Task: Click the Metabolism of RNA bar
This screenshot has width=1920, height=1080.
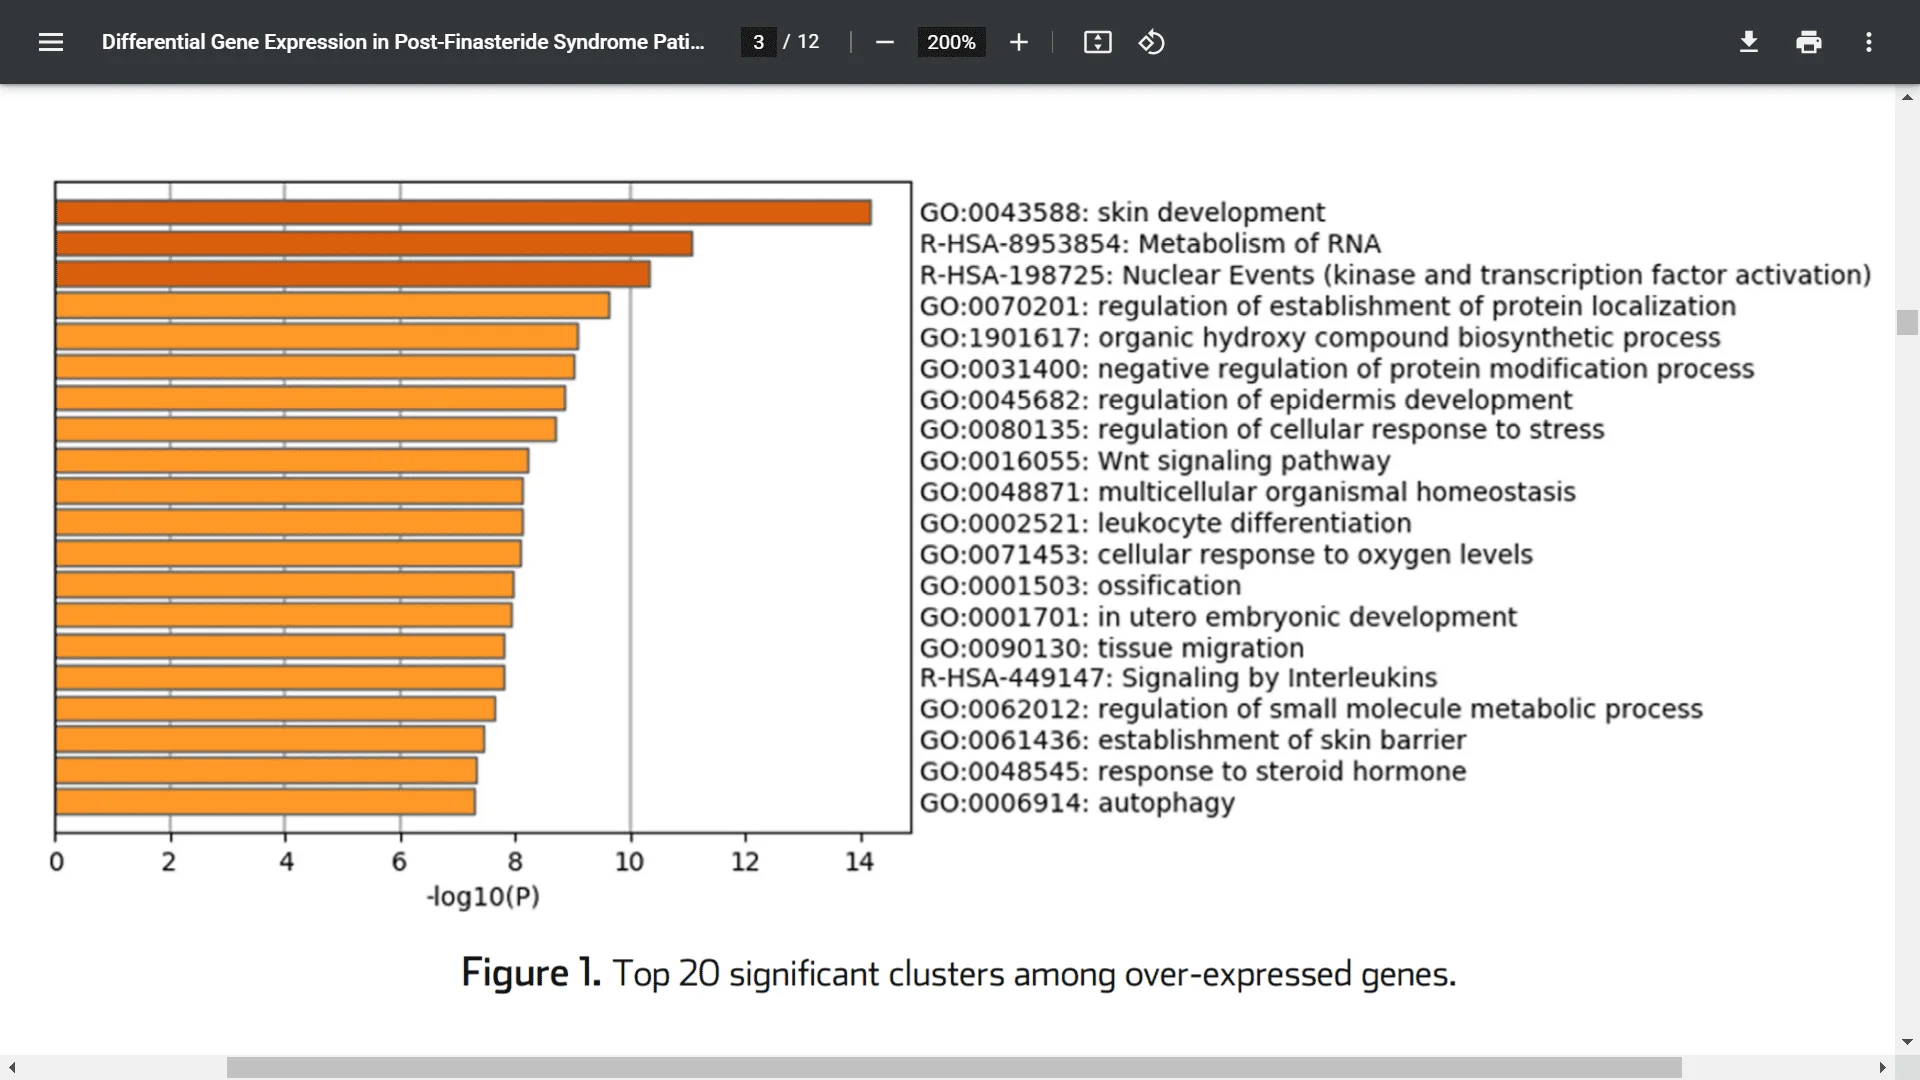Action: 374,243
